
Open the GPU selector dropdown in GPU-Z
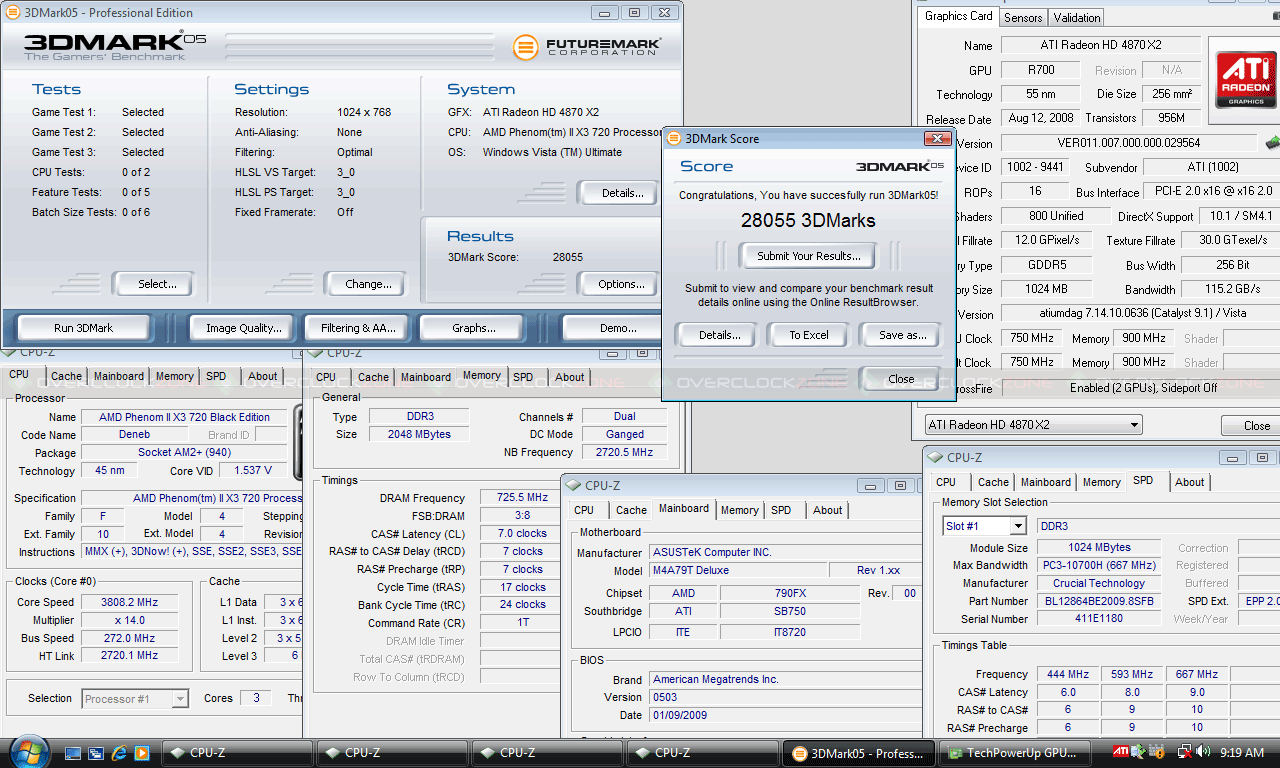pos(1032,425)
